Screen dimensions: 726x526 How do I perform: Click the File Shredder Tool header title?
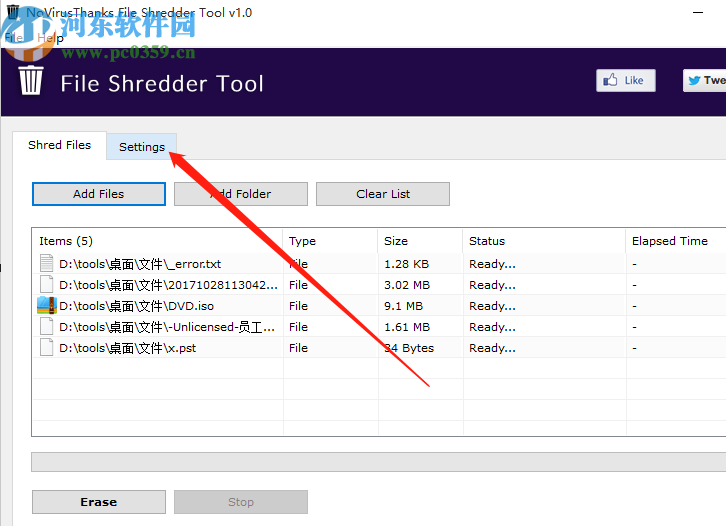pyautogui.click(x=162, y=84)
